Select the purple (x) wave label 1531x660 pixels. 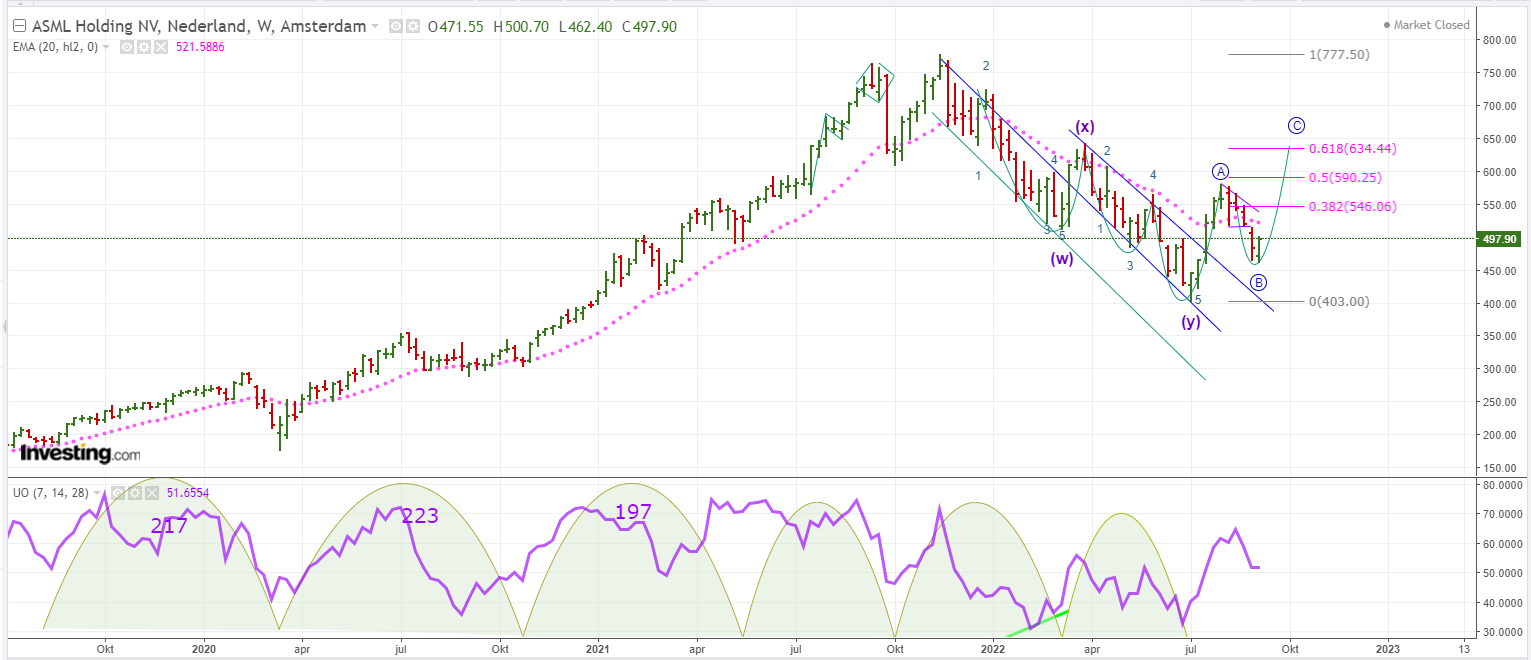coord(1085,127)
